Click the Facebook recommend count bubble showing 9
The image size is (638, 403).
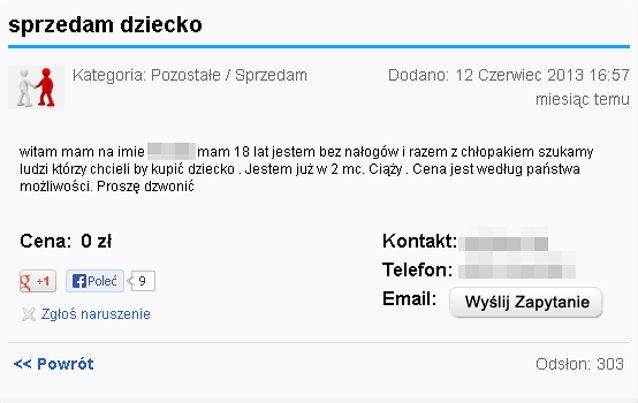click(143, 282)
